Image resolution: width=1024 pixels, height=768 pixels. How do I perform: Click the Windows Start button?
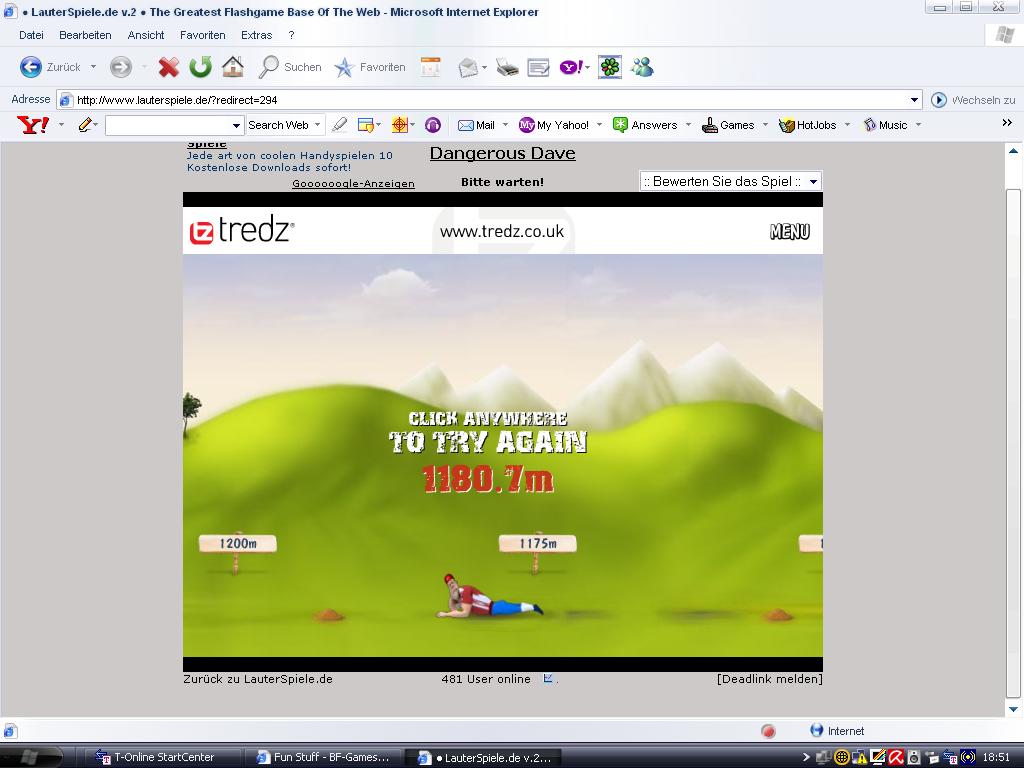[x=31, y=758]
